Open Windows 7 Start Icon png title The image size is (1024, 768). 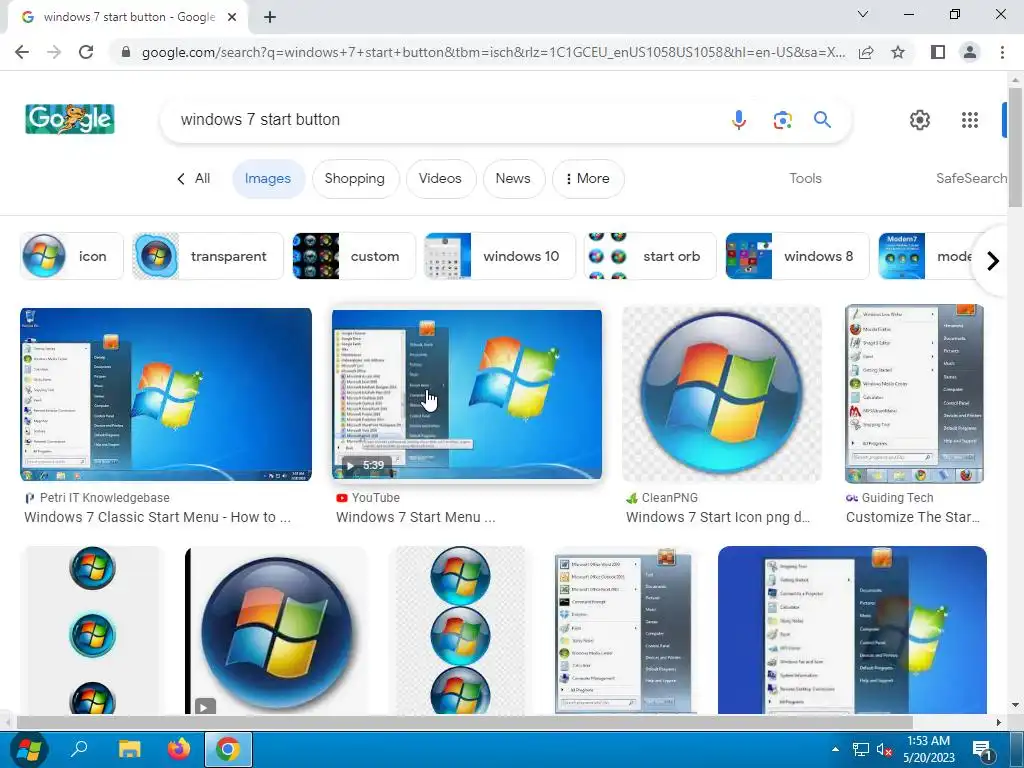point(718,517)
